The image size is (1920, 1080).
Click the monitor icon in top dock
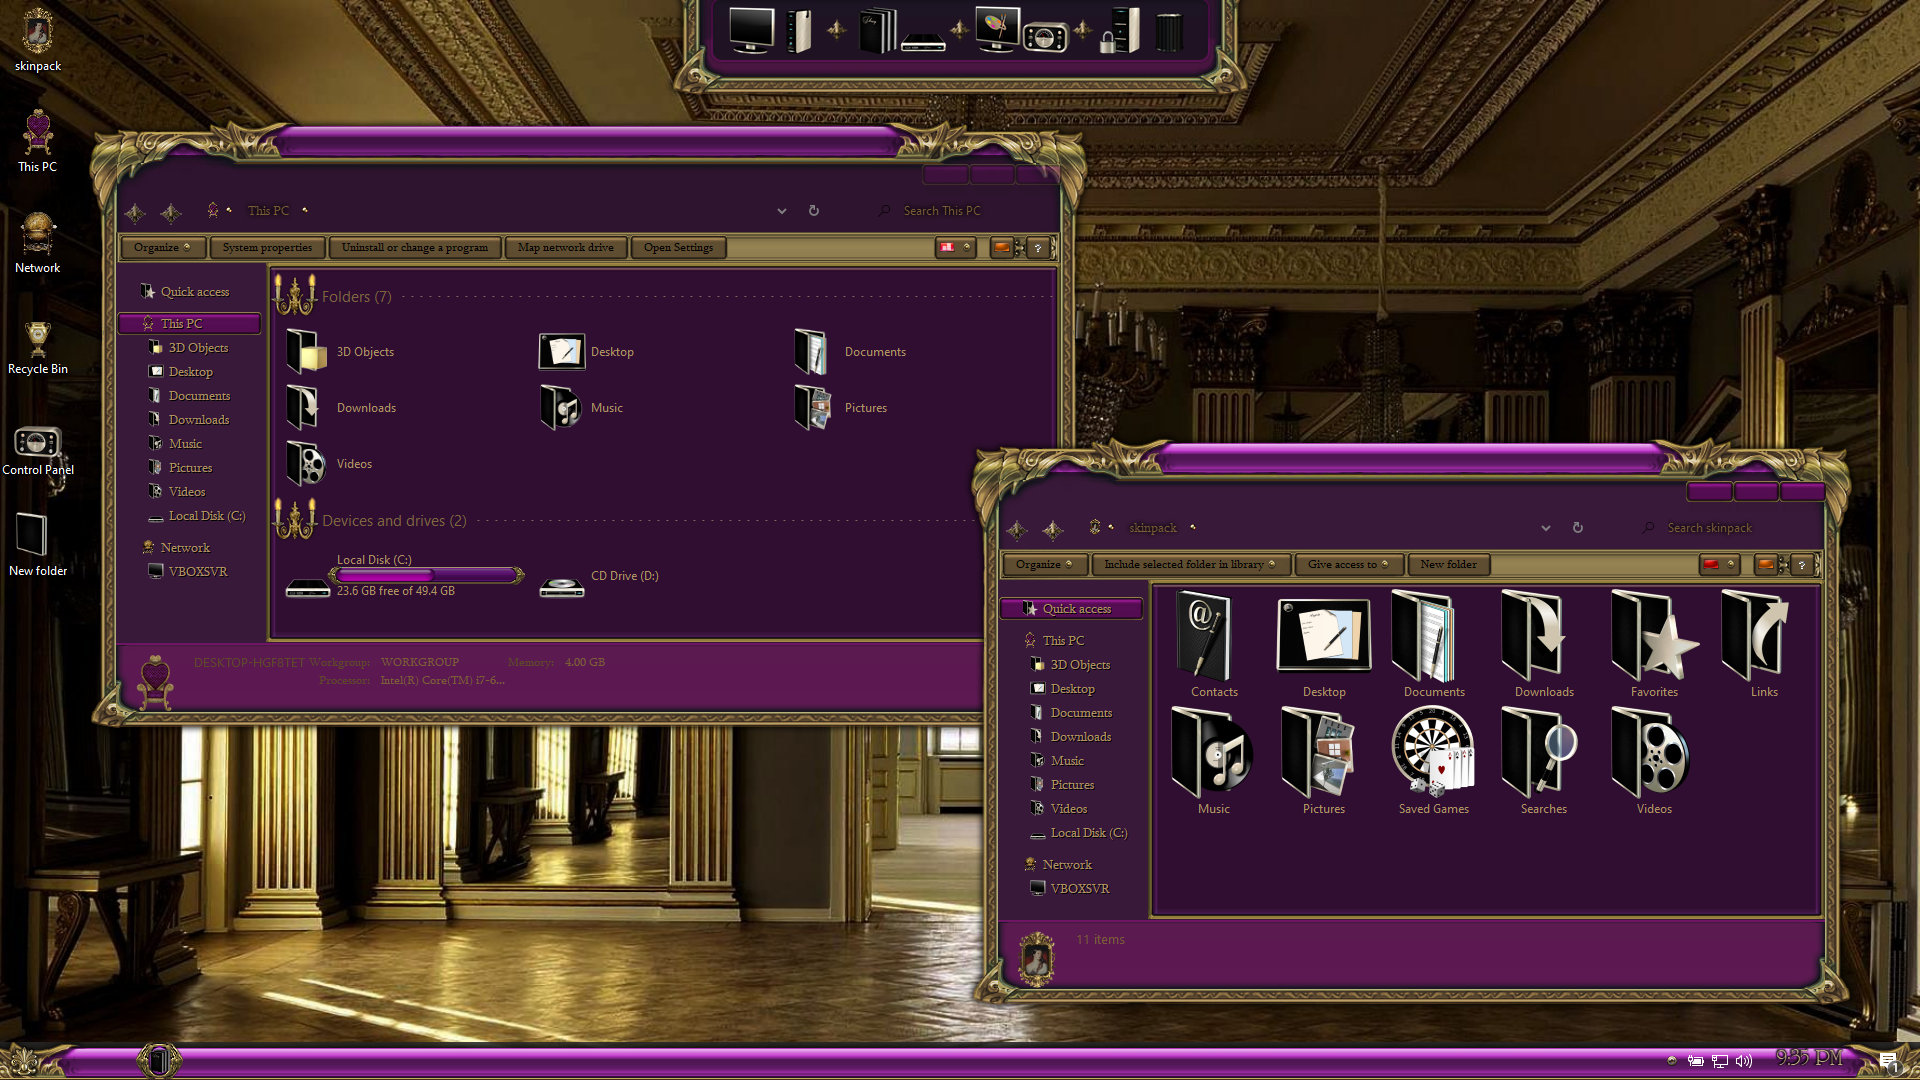point(751,30)
